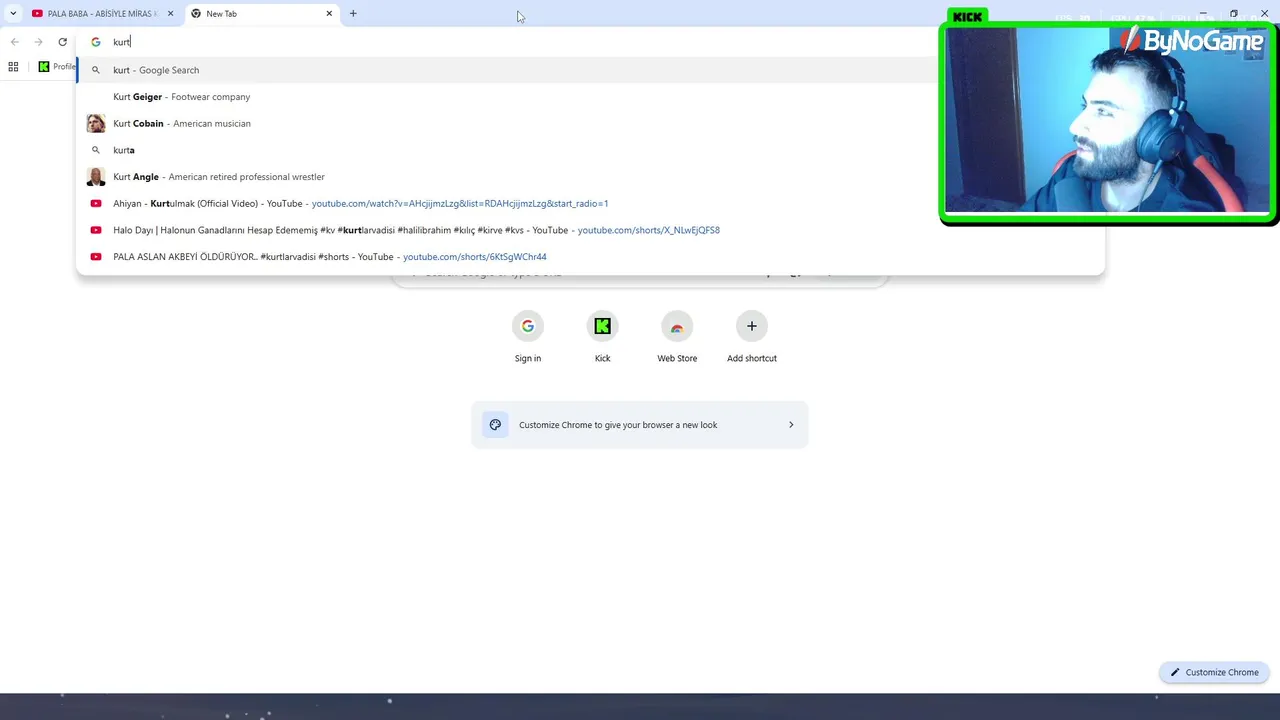Image resolution: width=1280 pixels, height=720 pixels.
Task: Click the browser reload button
Action: [x=62, y=42]
